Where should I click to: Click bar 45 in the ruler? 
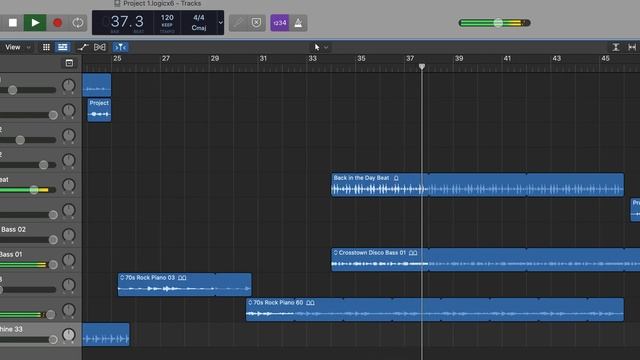(605, 58)
